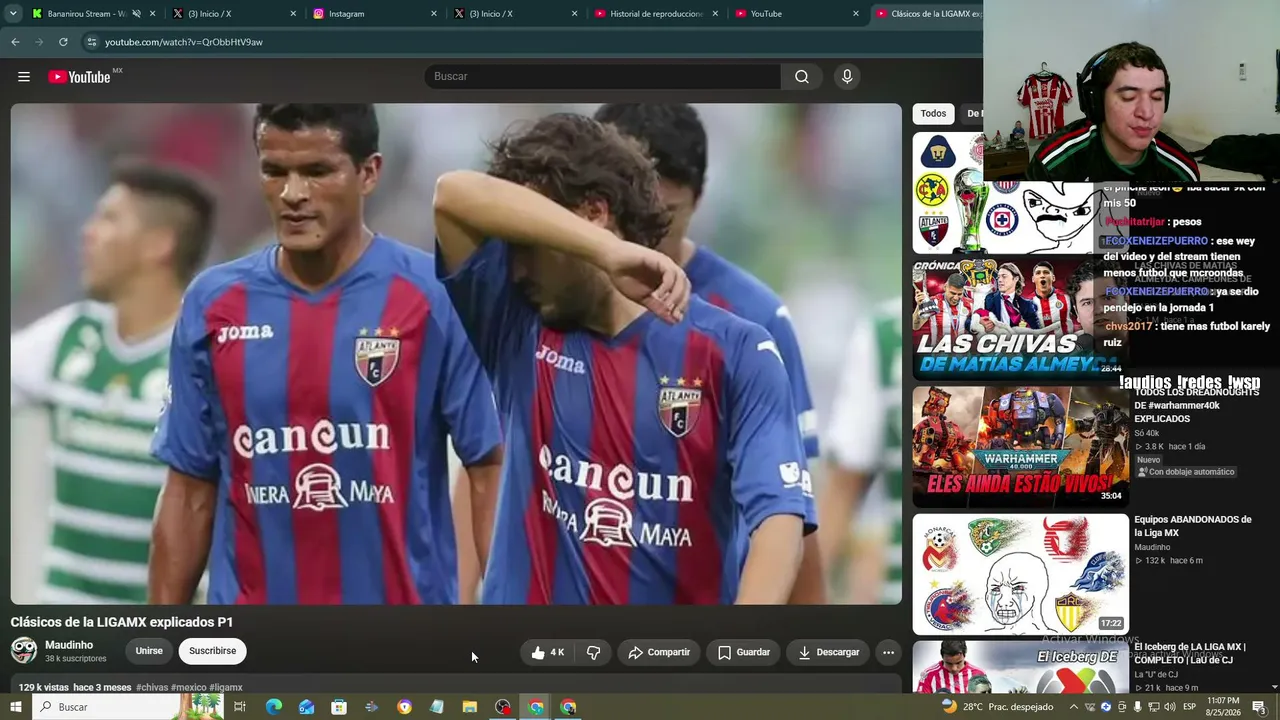Switch to the Instagram tab
The image size is (1280, 720).
[x=376, y=14]
